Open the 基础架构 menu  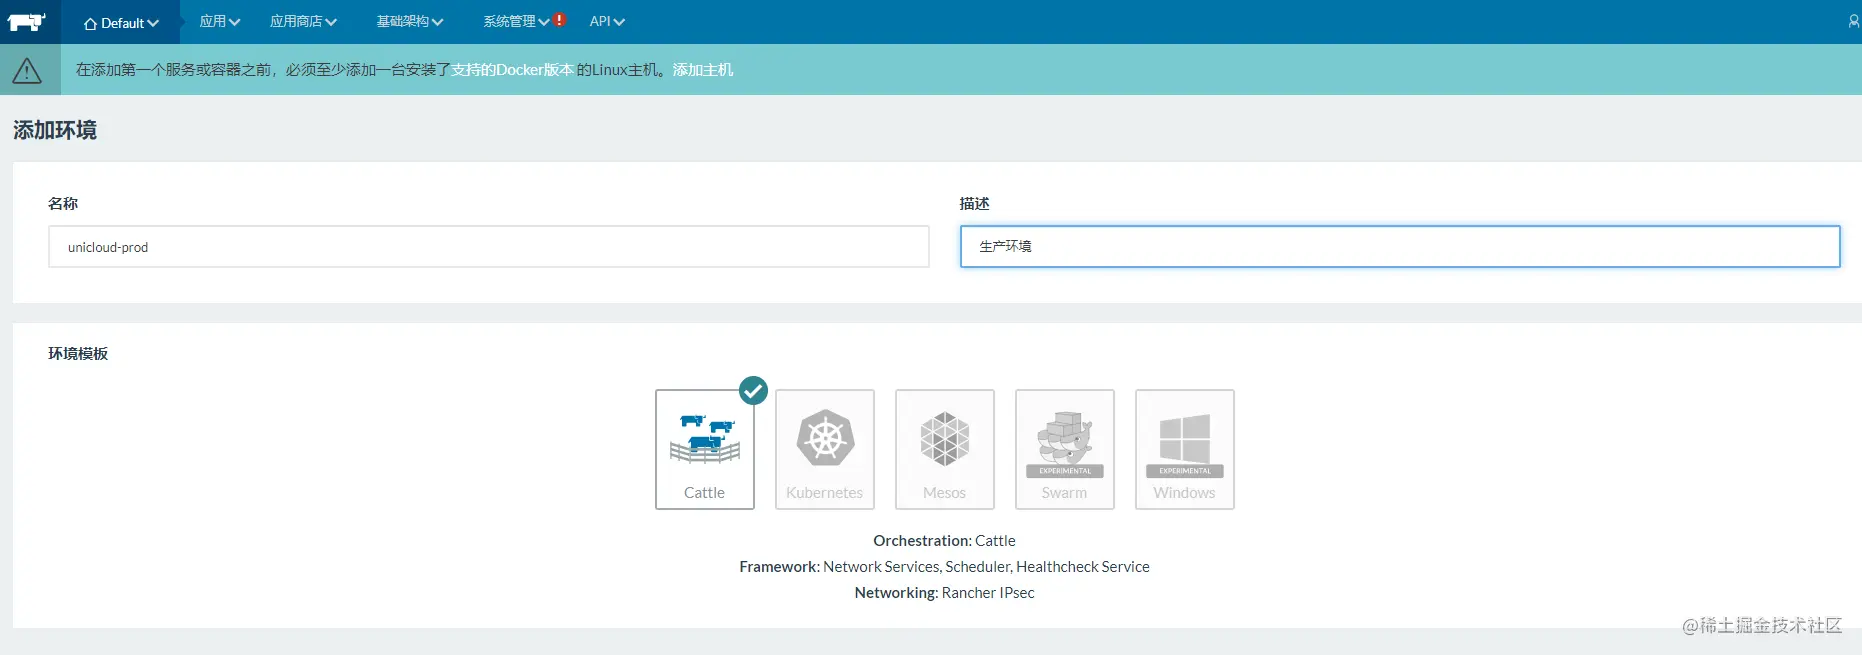point(410,21)
